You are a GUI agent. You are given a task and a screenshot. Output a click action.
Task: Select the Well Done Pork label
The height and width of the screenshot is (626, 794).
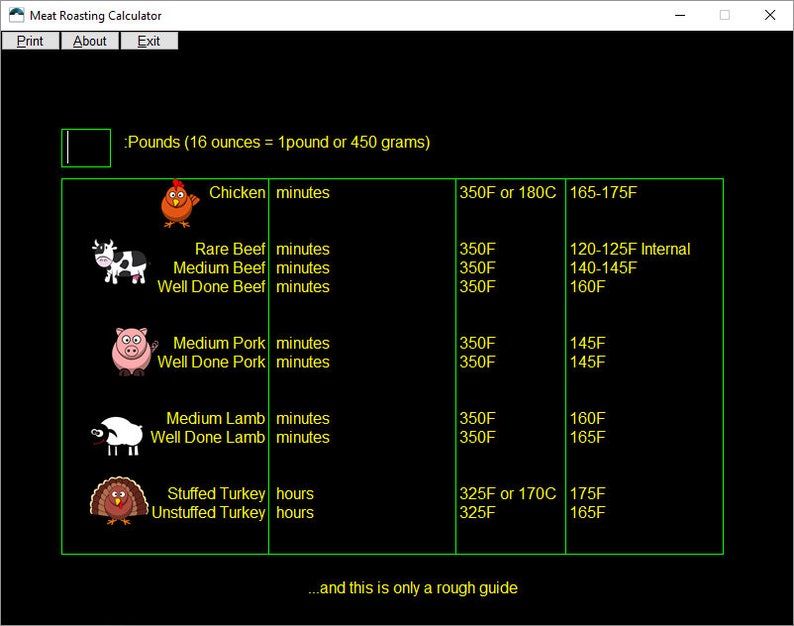pyautogui.click(x=211, y=362)
